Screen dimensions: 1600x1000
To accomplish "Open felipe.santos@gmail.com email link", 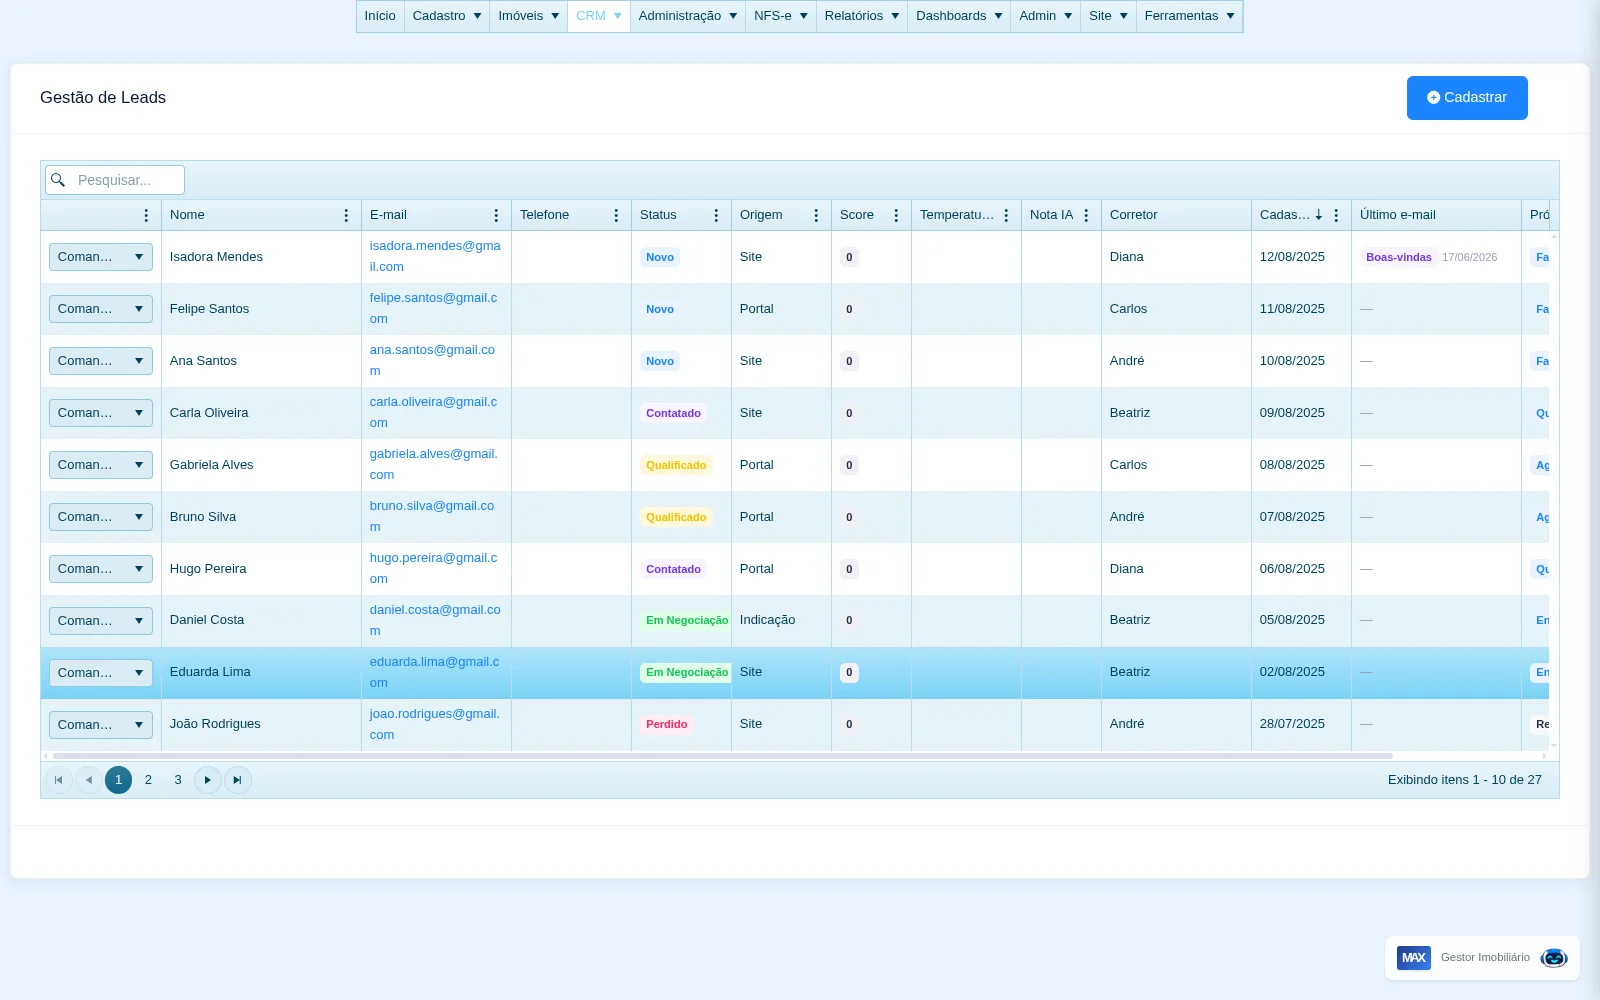I will click(433, 308).
